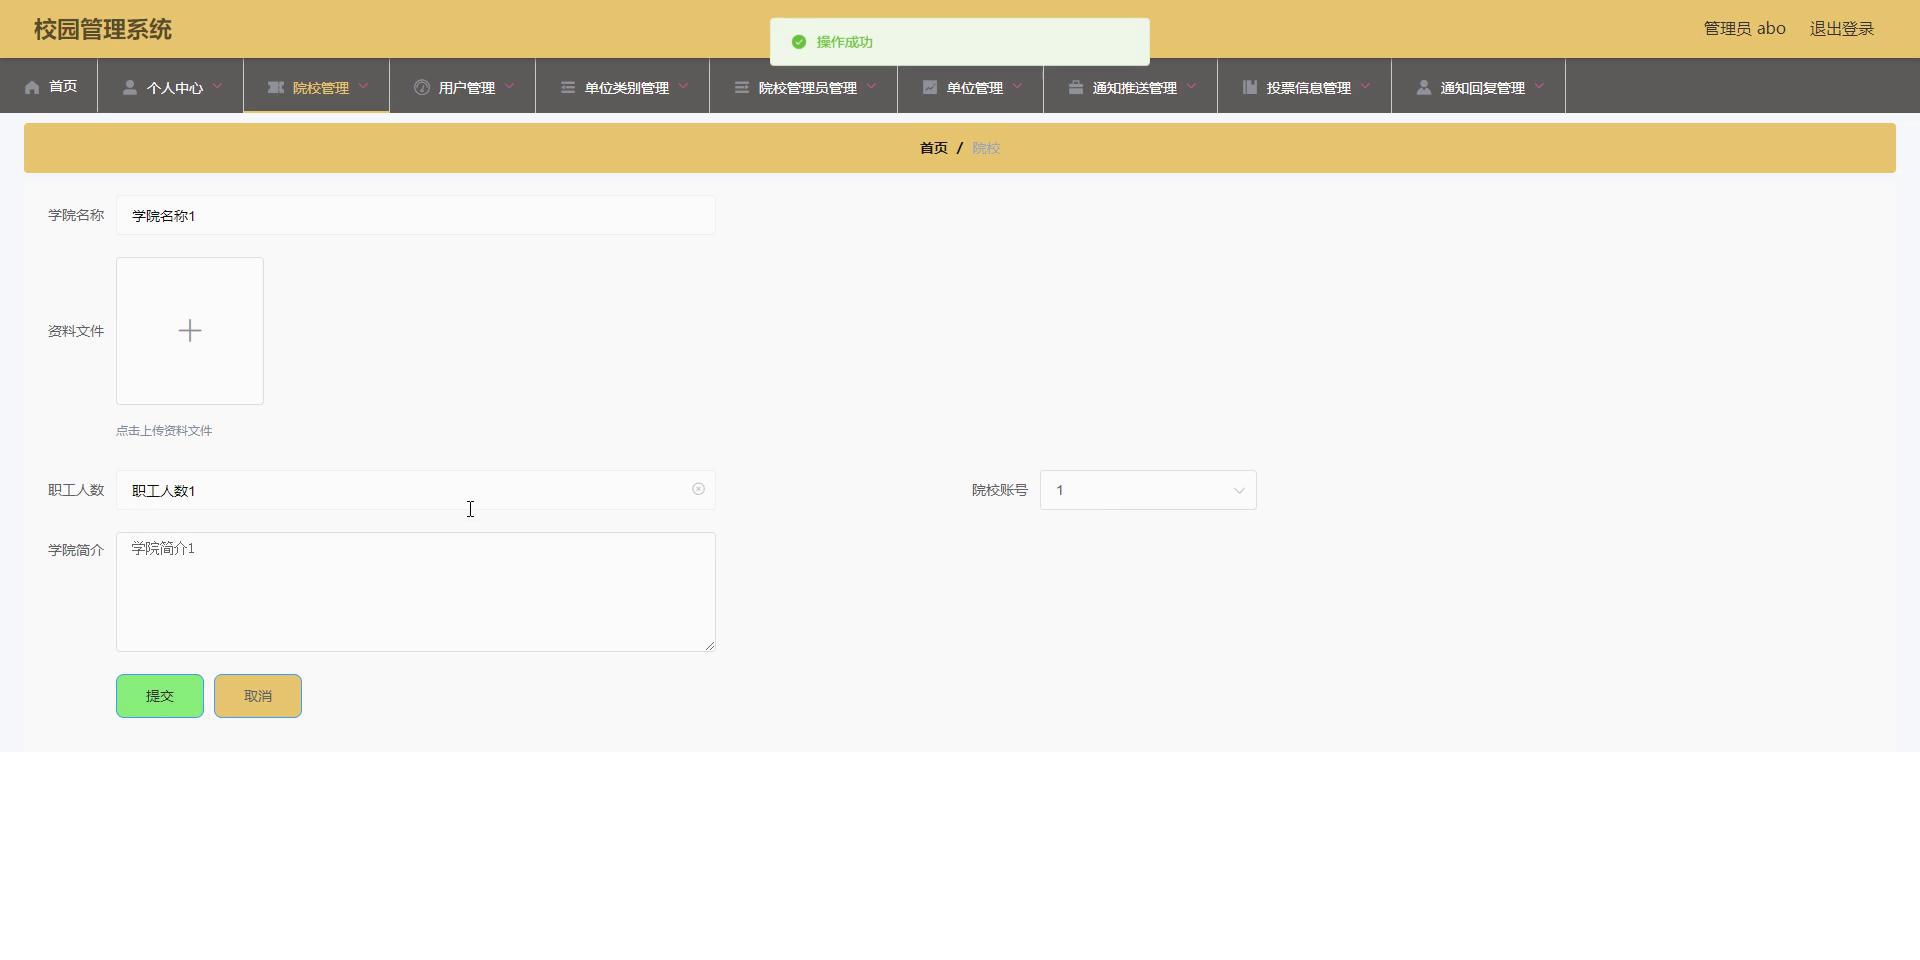Click the camera icon beside 院校管理
Image resolution: width=1920 pixels, height=960 pixels.
click(x=276, y=88)
